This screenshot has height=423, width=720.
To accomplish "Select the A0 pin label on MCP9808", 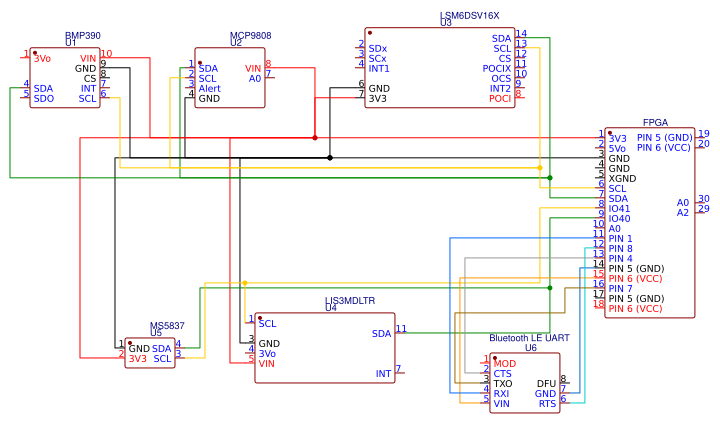I will tap(255, 79).
